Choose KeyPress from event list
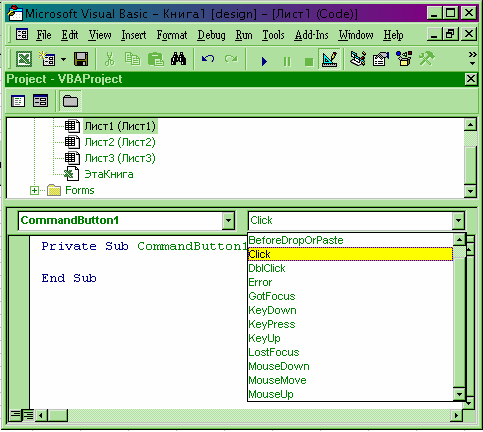 351,324
